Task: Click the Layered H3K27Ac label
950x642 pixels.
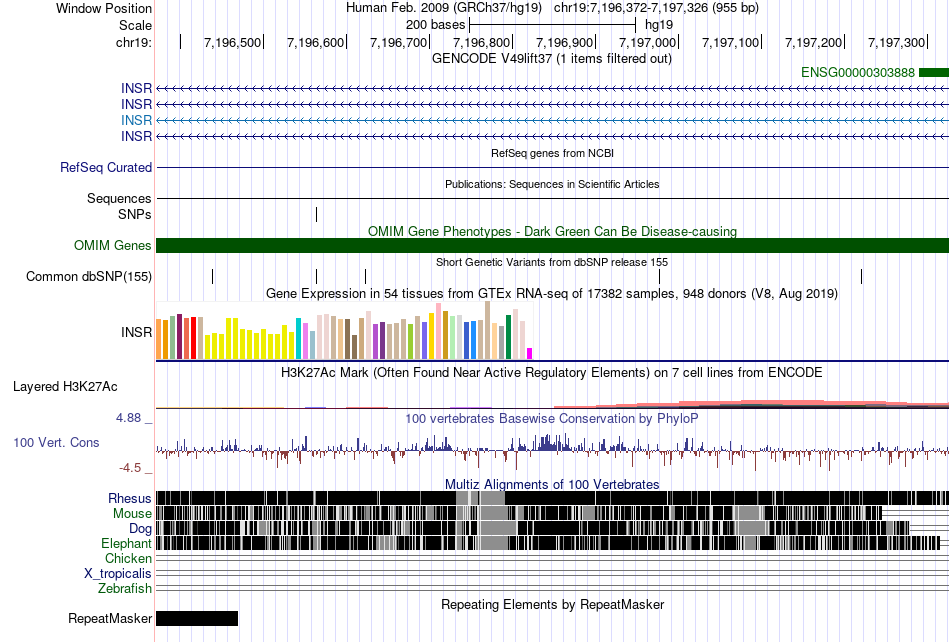Action: pos(65,387)
